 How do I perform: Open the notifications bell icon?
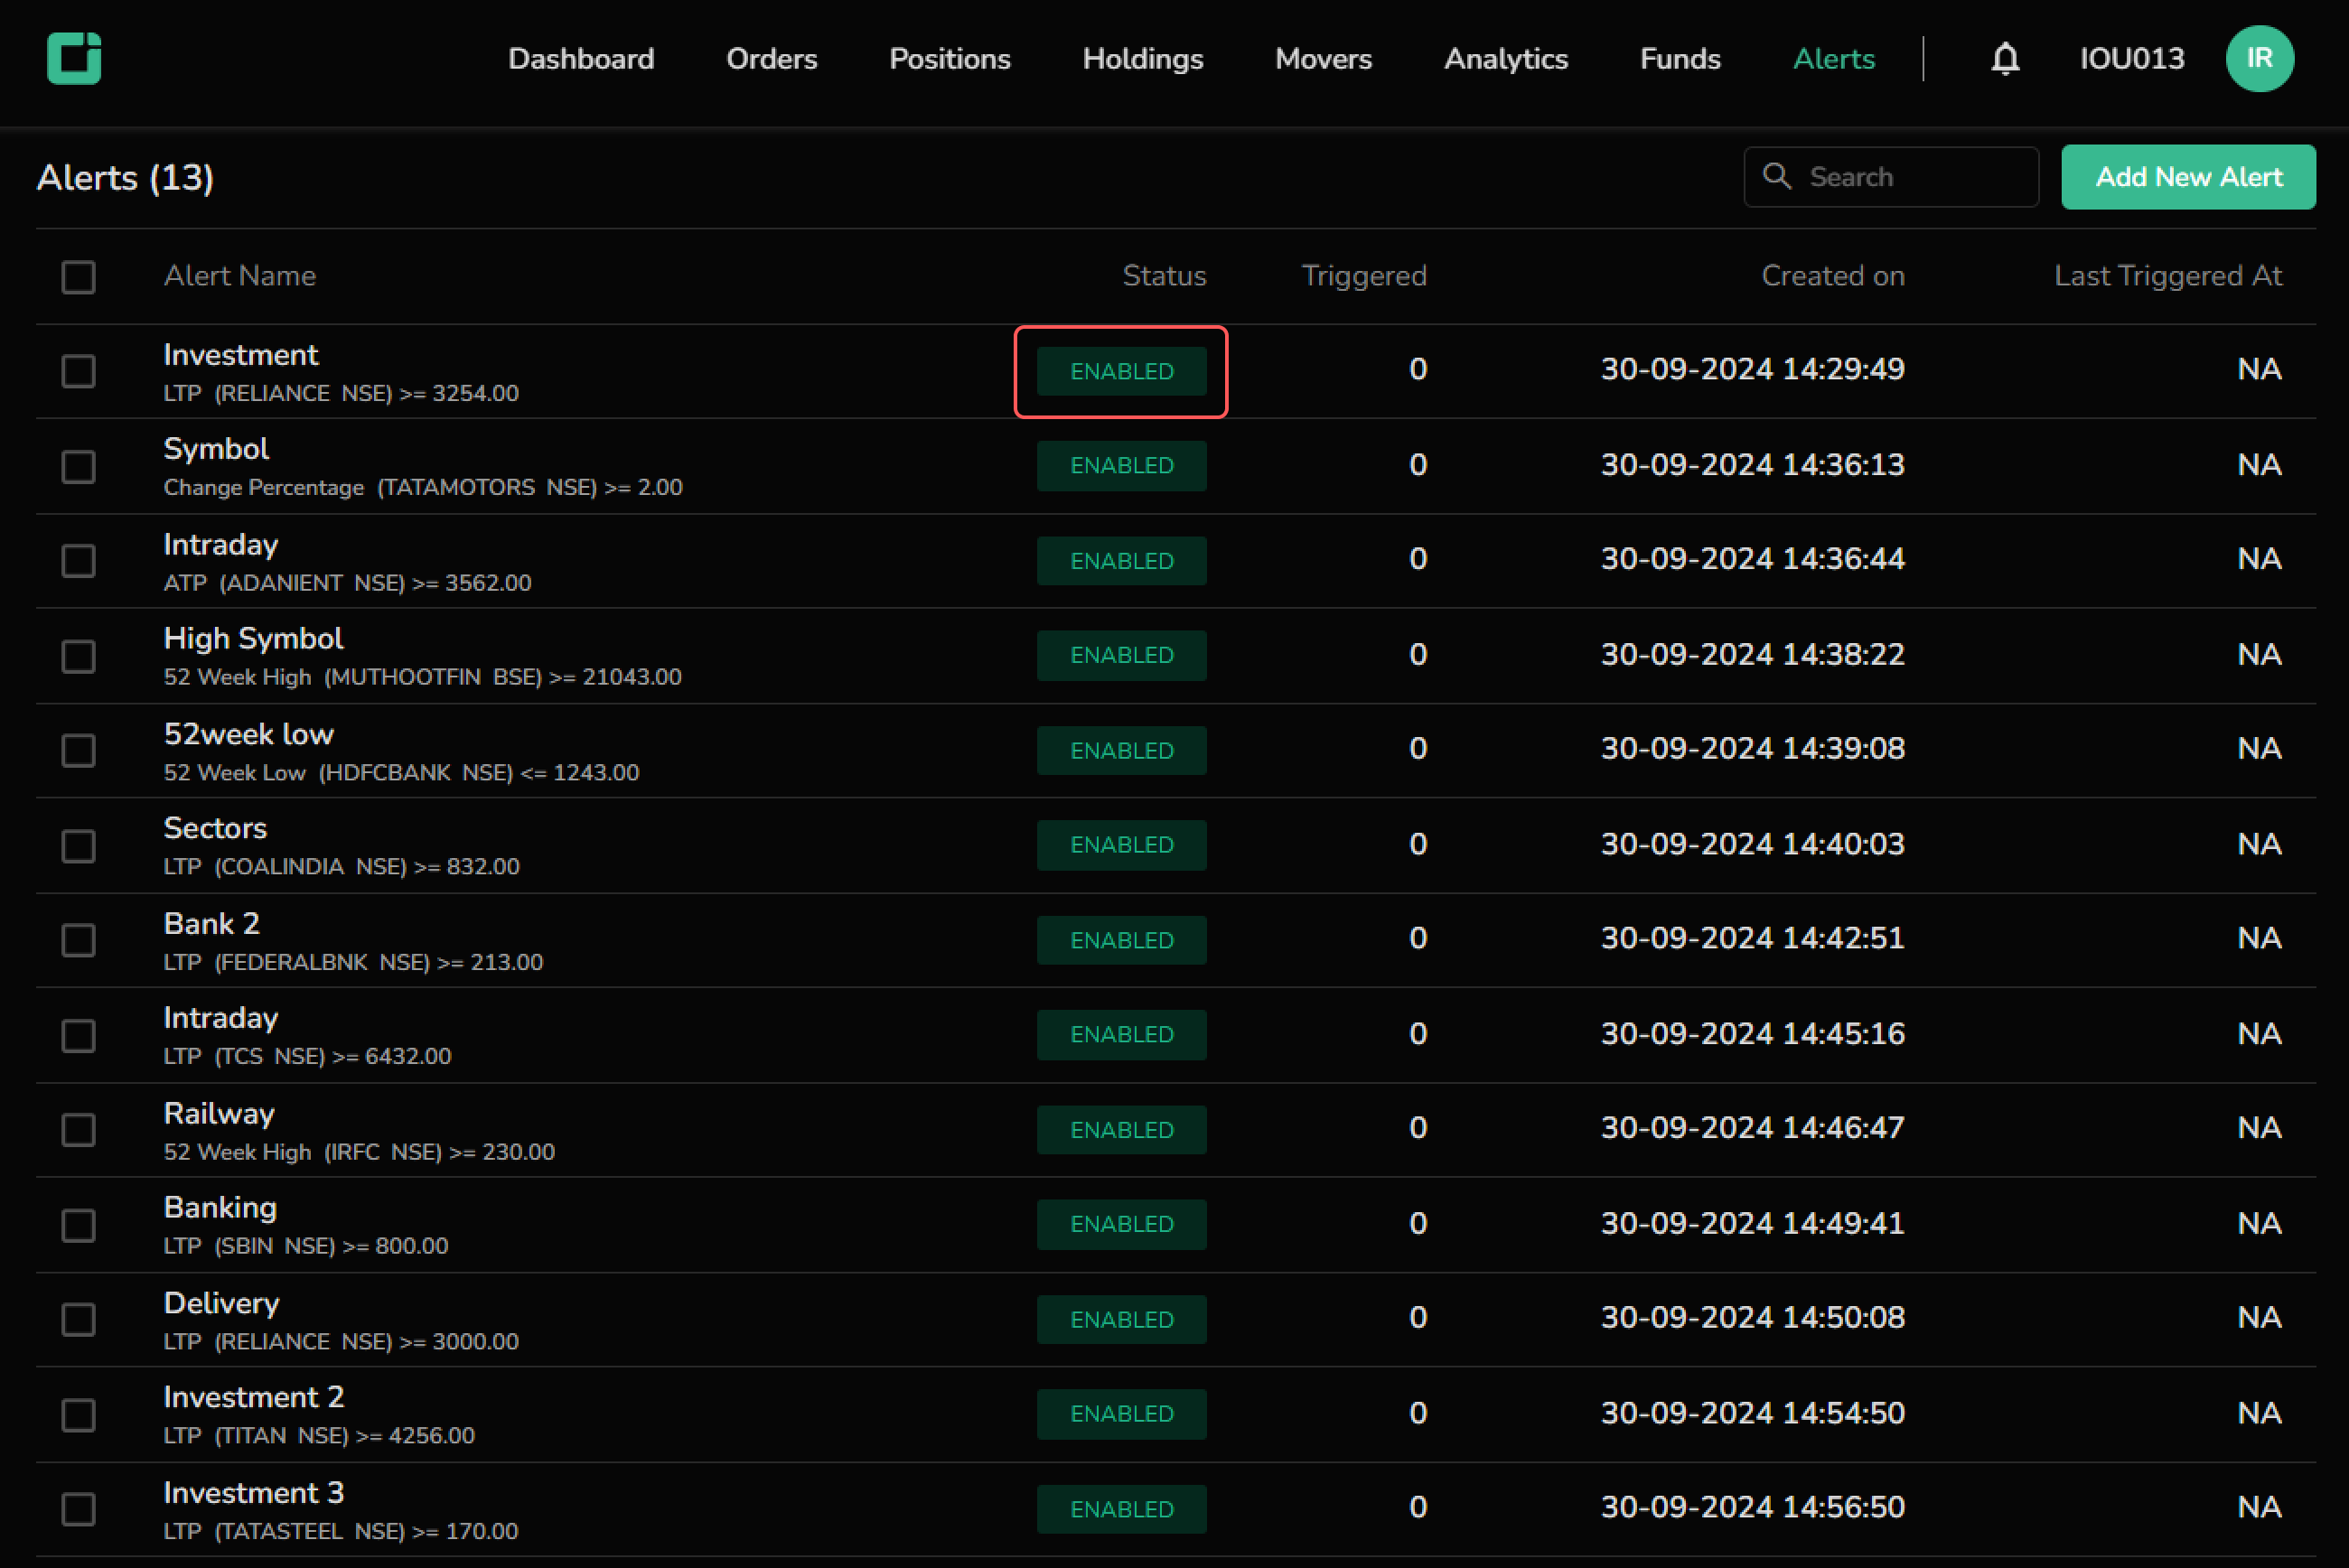2004,58
